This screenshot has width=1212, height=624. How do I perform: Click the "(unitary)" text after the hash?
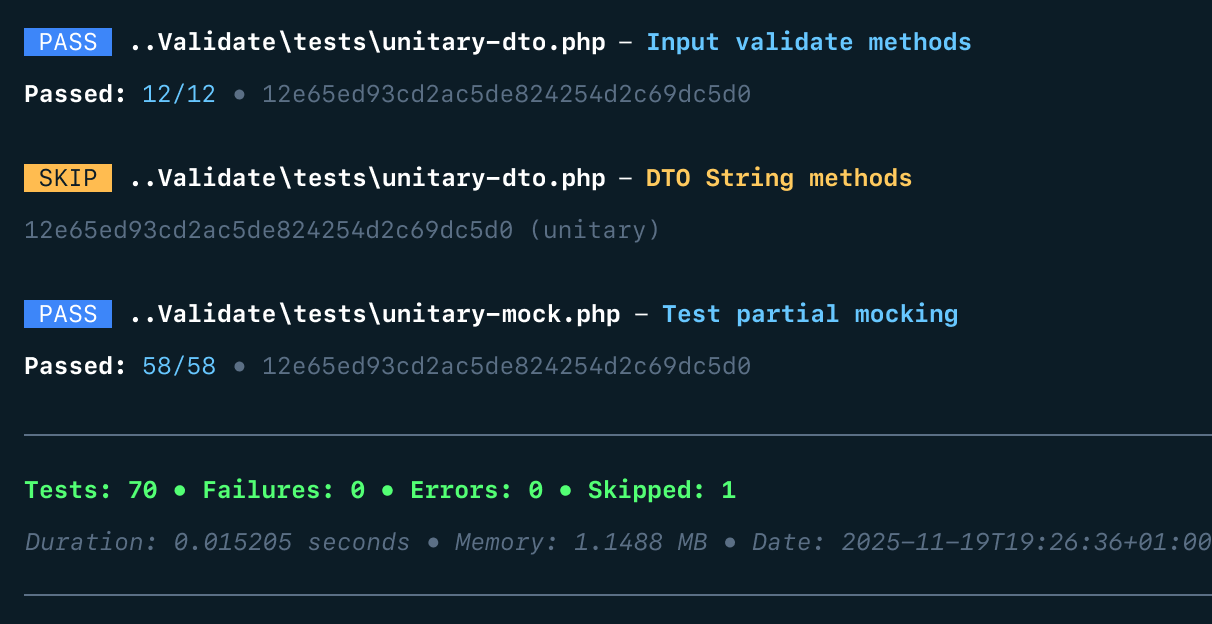pyautogui.click(x=594, y=230)
